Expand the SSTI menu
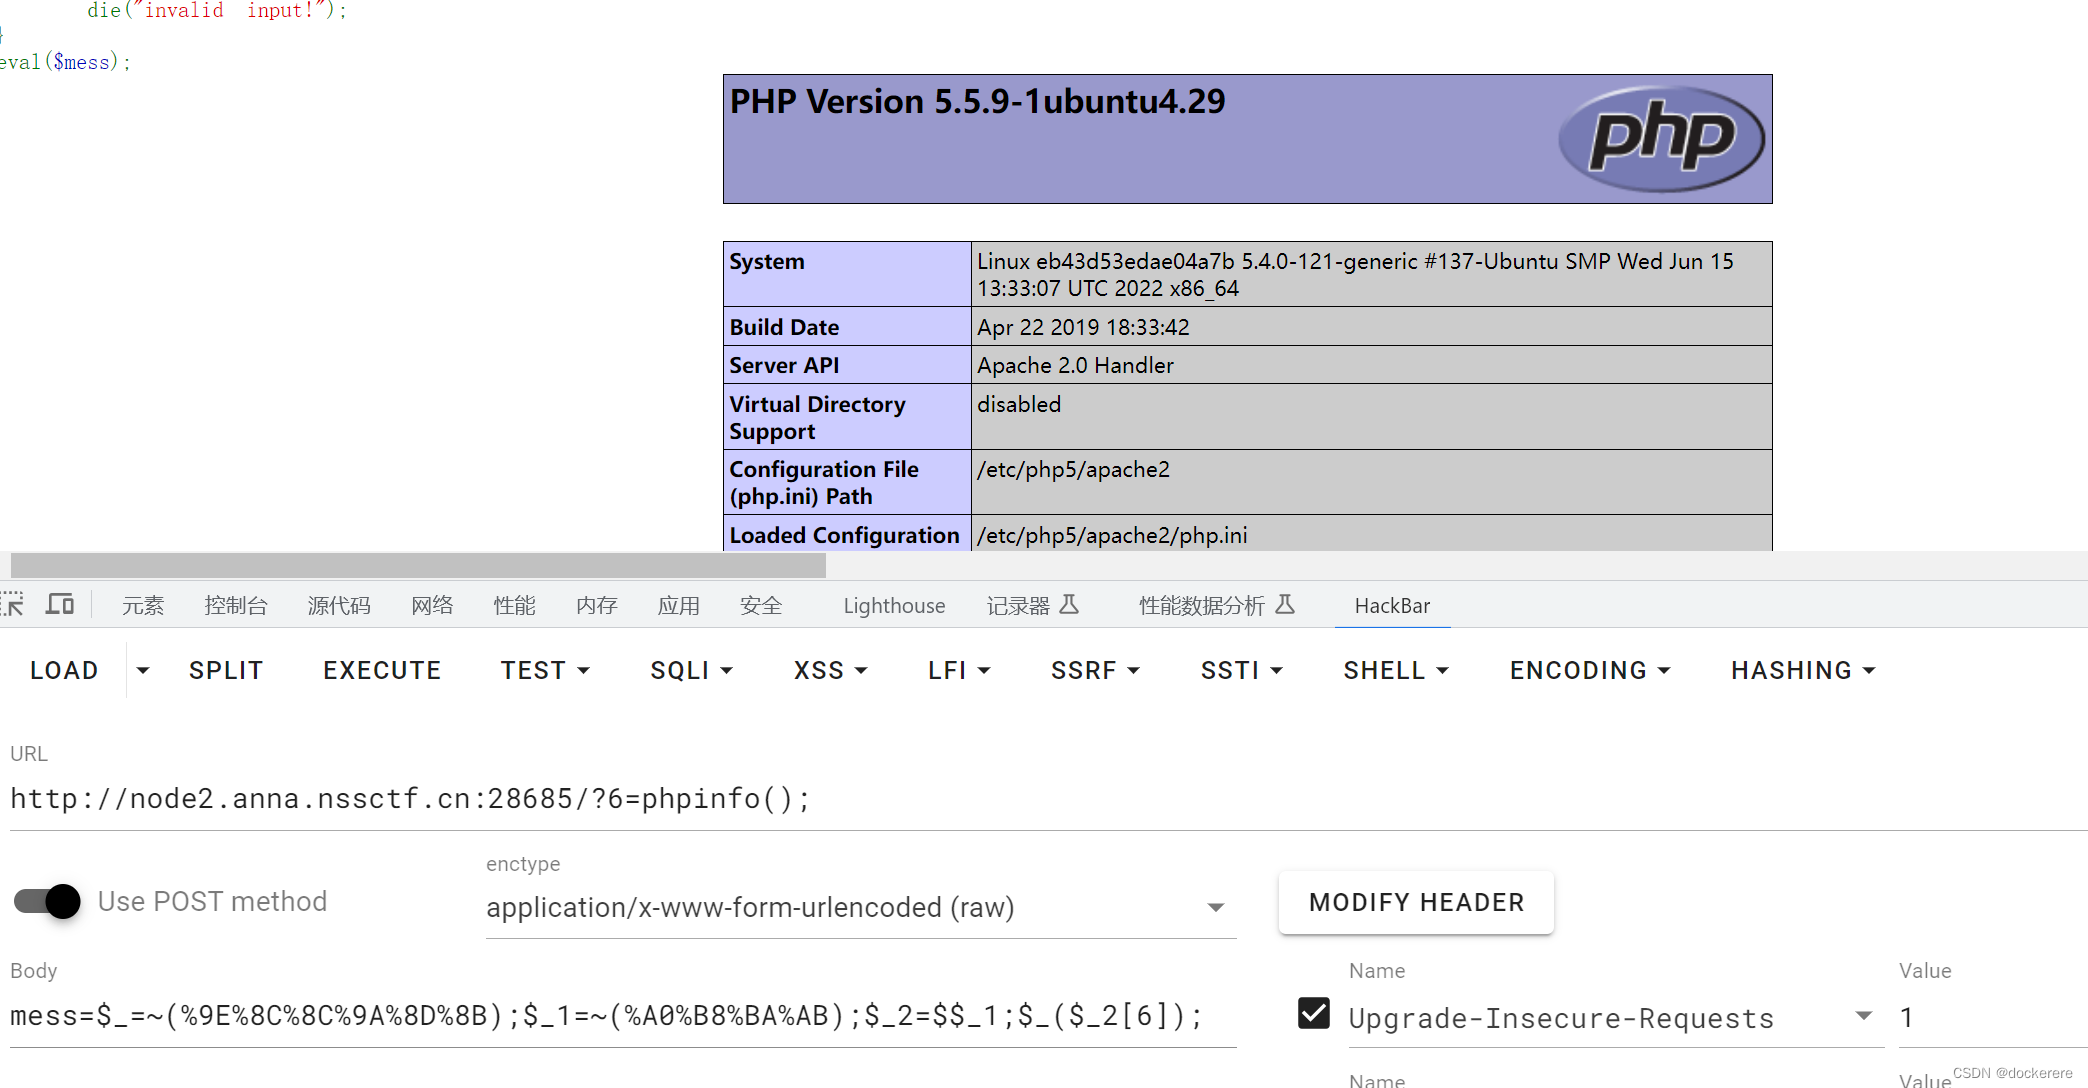Viewport: 2088px width, 1088px height. pyautogui.click(x=1241, y=670)
